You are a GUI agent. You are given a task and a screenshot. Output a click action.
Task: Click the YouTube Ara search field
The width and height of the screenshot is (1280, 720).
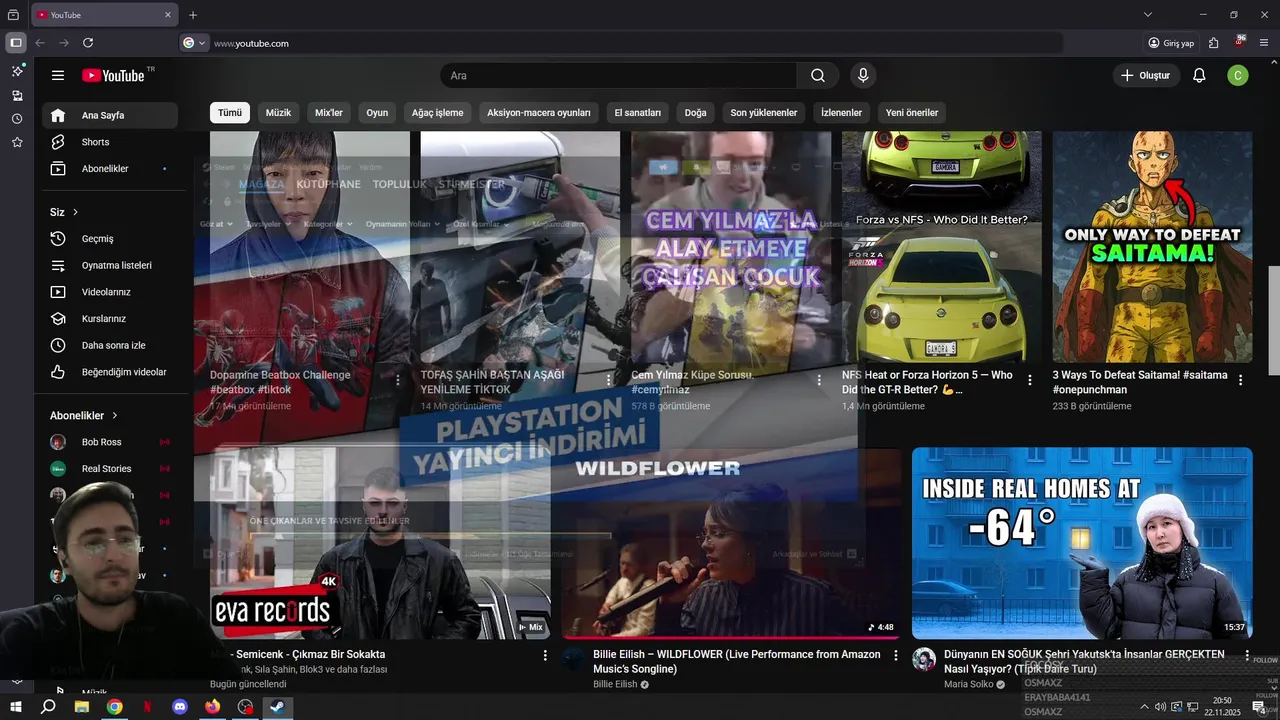click(618, 76)
